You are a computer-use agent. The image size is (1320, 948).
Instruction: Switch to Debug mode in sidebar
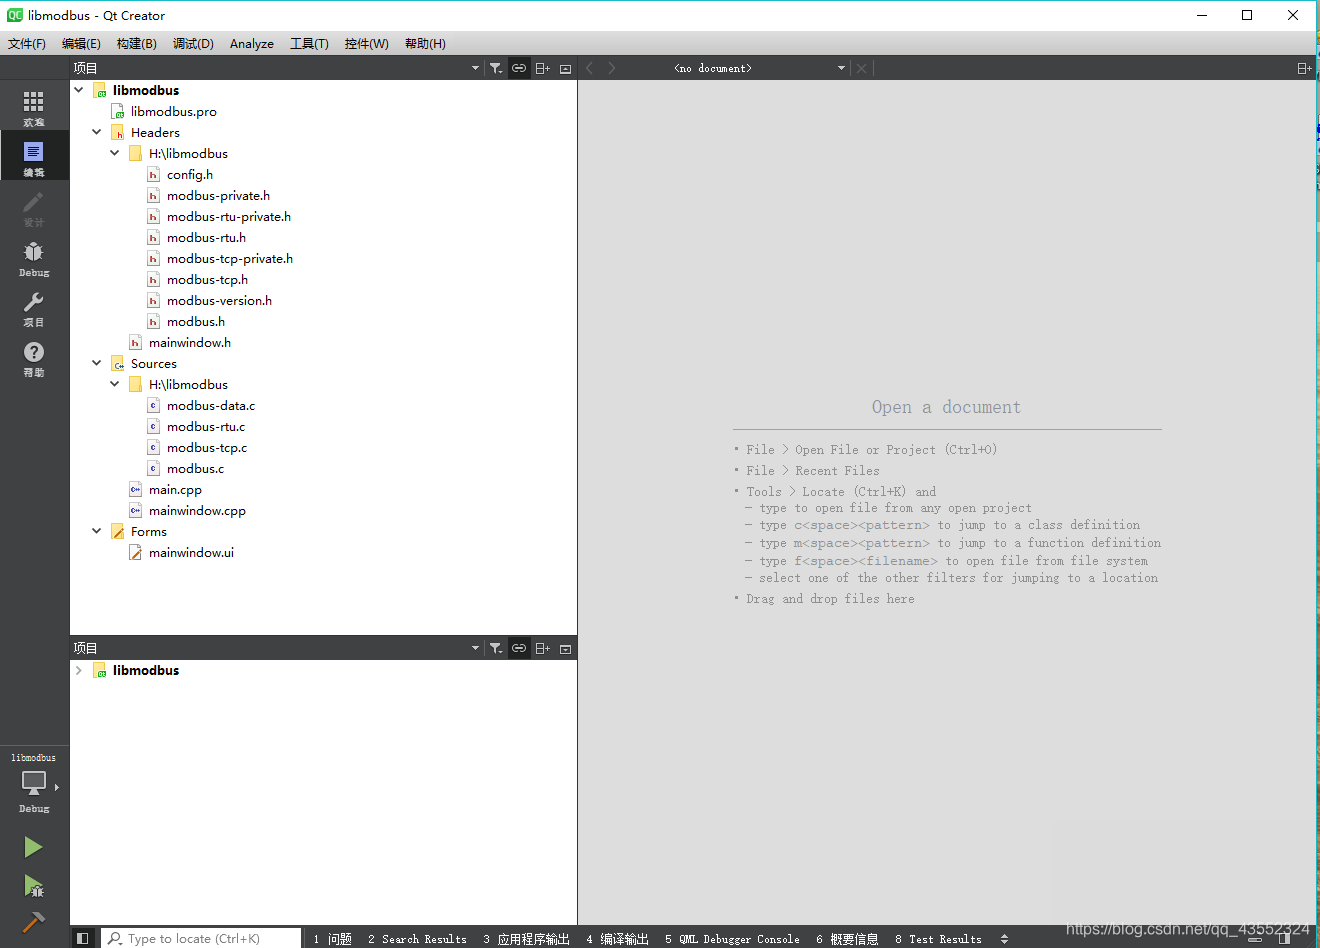pos(34,257)
